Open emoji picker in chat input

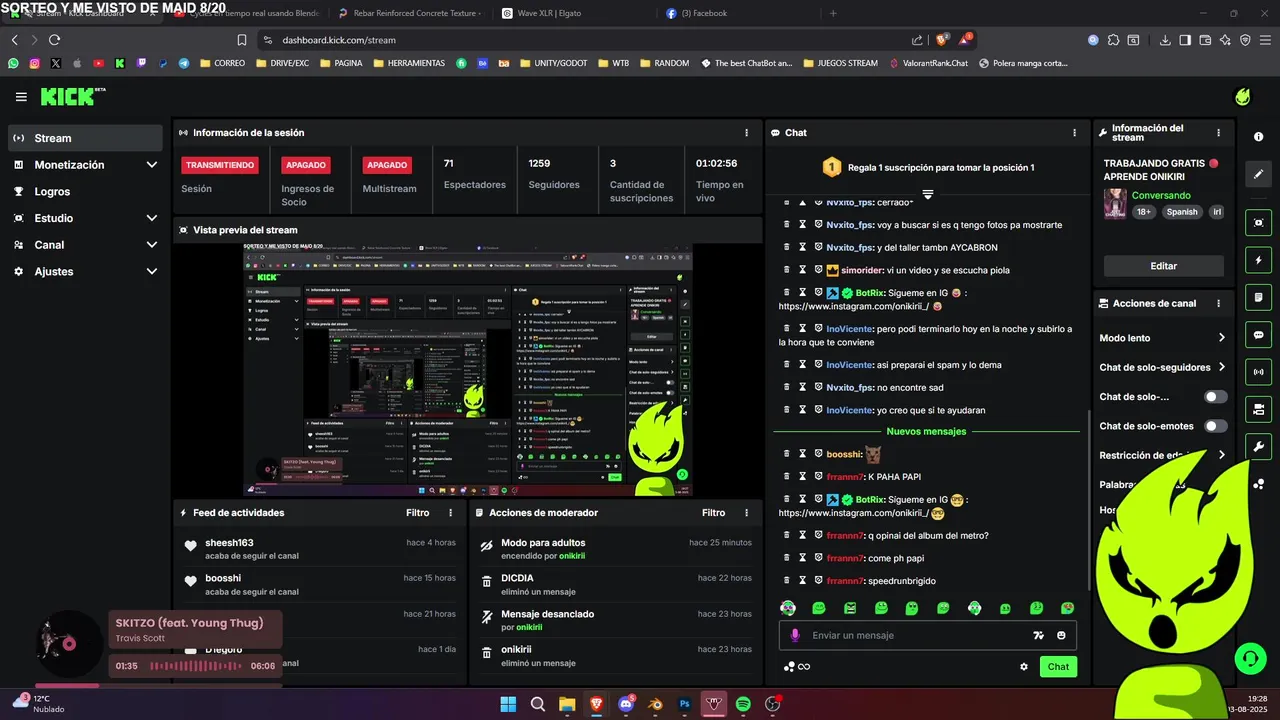coord(1061,635)
